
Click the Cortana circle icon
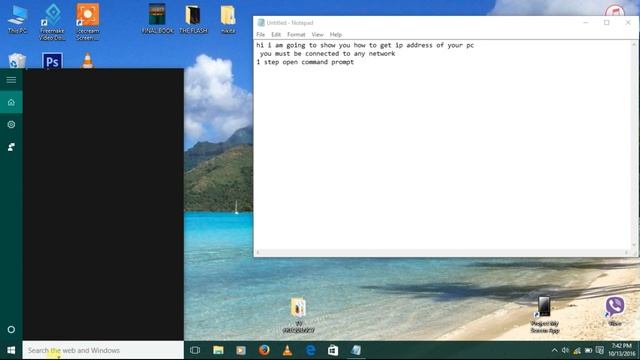point(11,329)
